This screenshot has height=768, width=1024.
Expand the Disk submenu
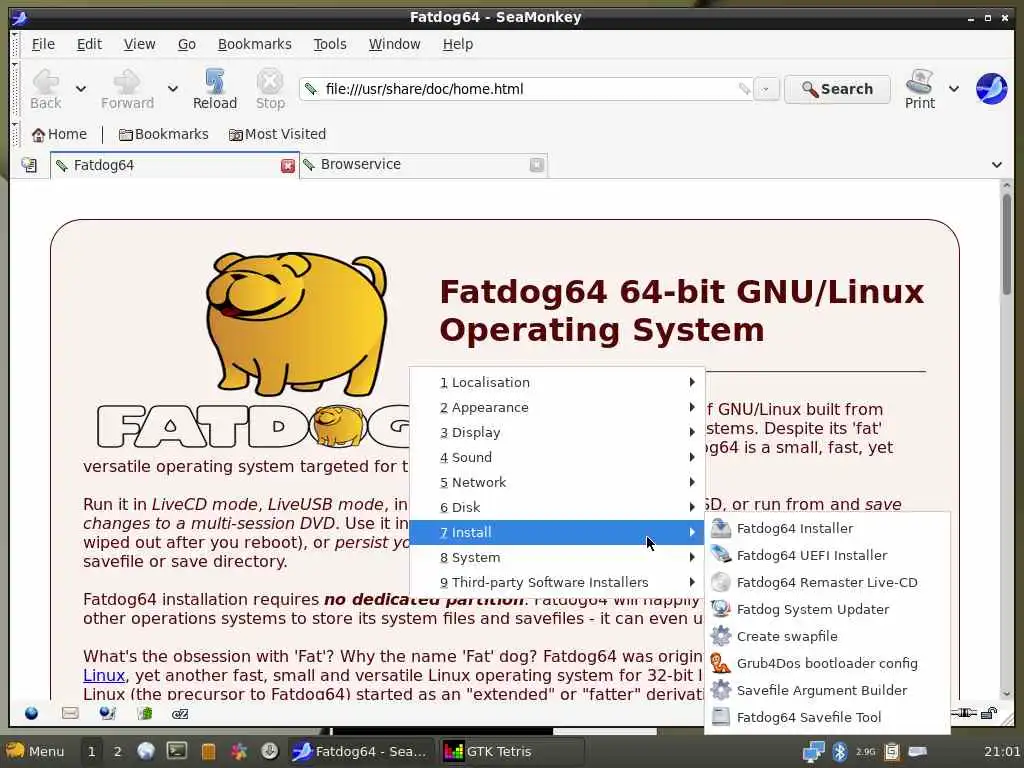[557, 507]
